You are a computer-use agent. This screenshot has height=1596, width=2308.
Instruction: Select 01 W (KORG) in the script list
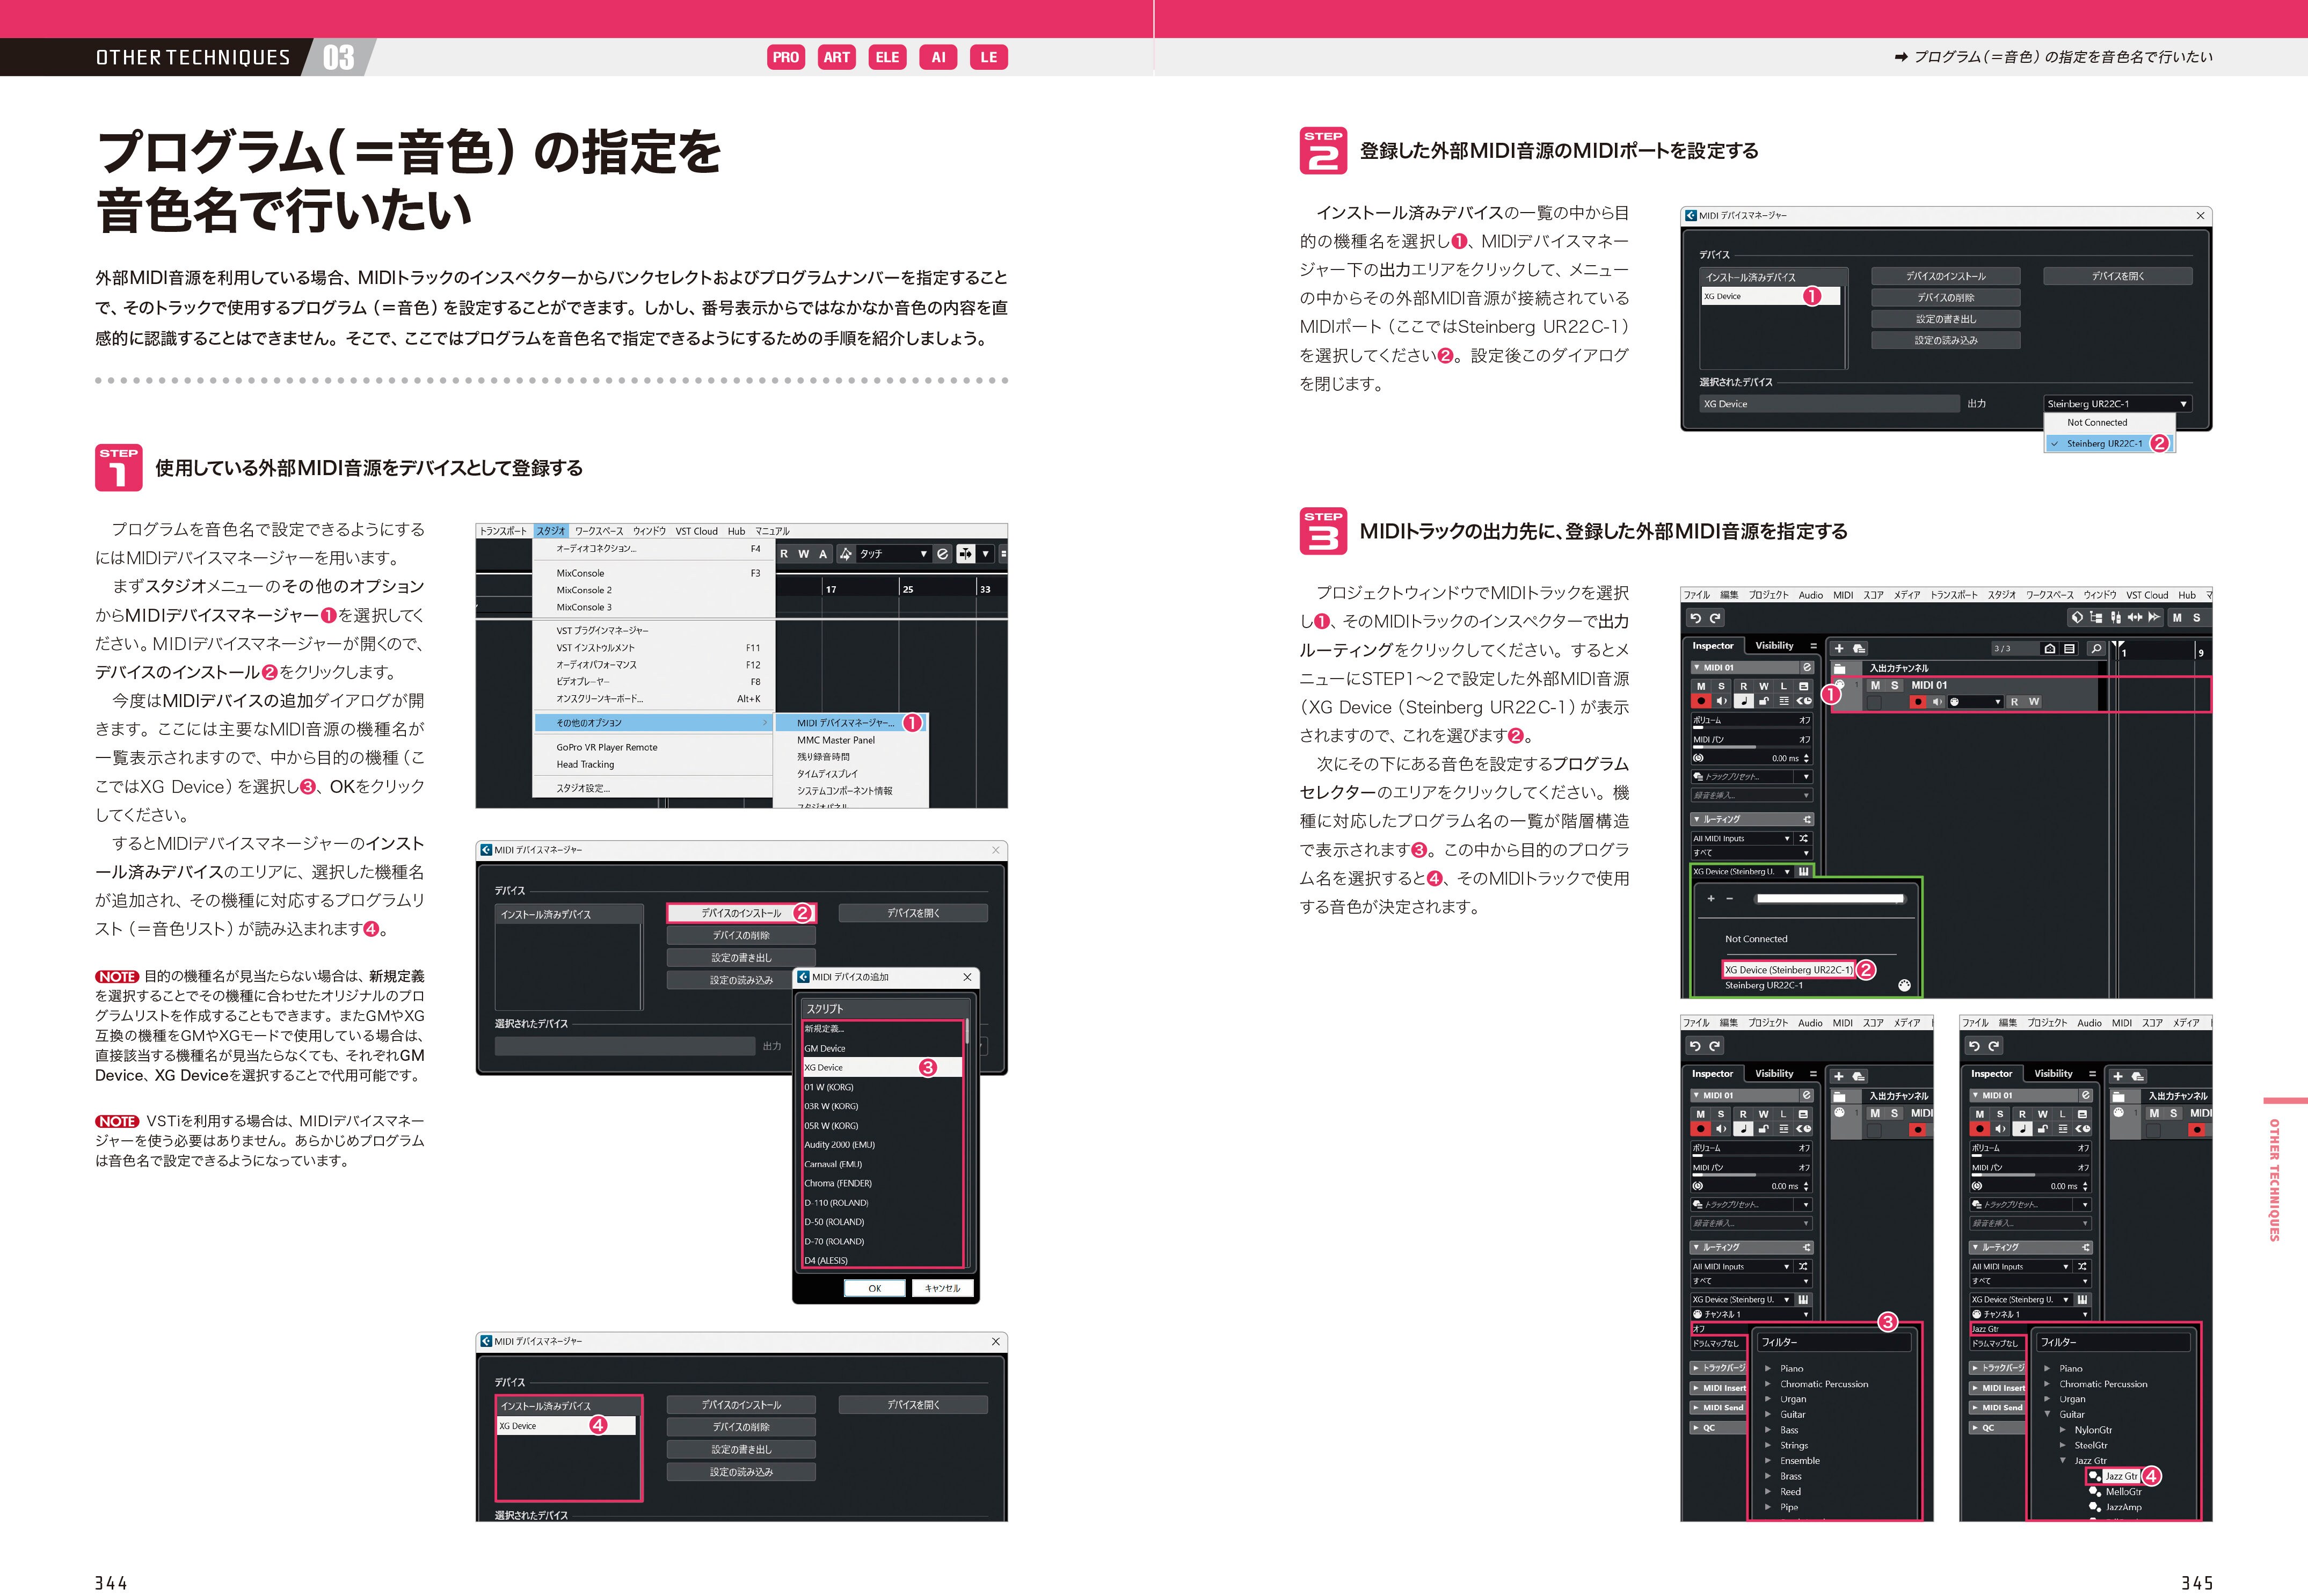pos(829,1087)
